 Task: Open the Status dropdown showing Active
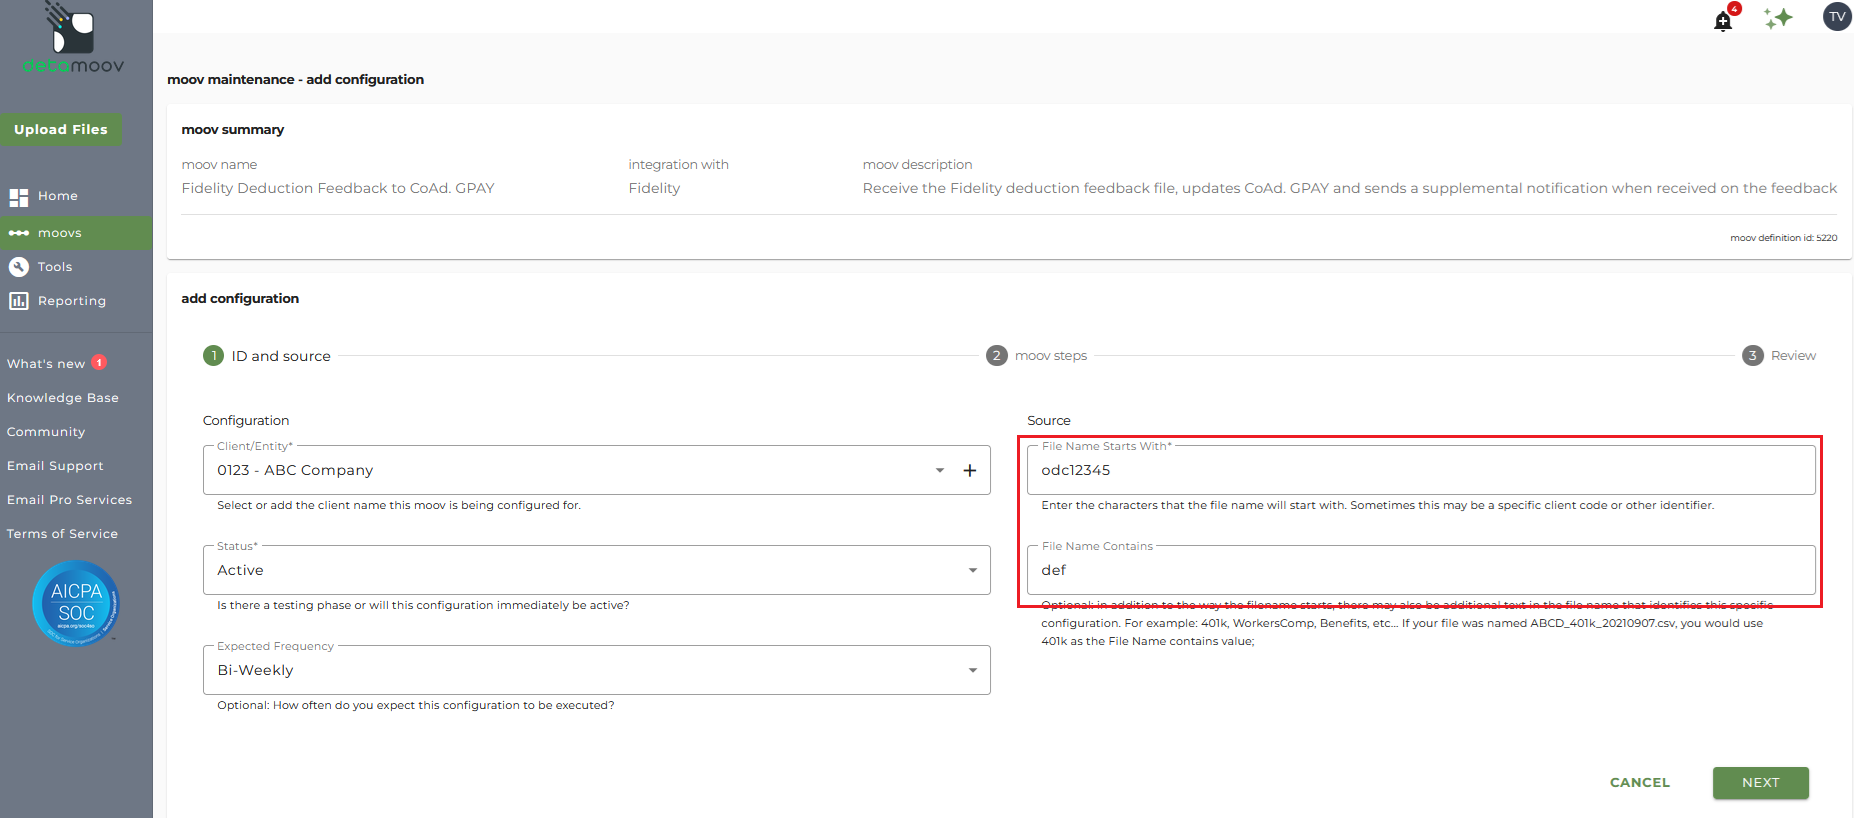(x=596, y=570)
